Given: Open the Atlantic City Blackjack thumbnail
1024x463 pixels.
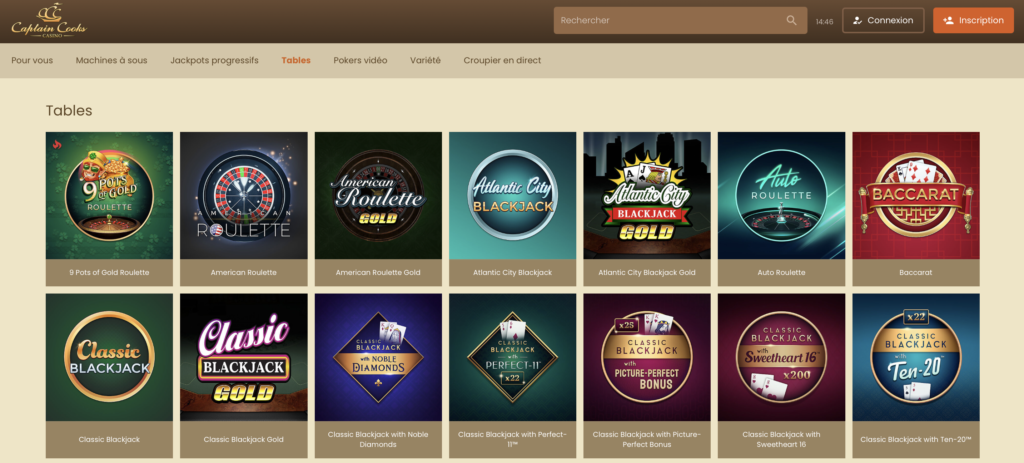Looking at the screenshot, I should click(513, 195).
